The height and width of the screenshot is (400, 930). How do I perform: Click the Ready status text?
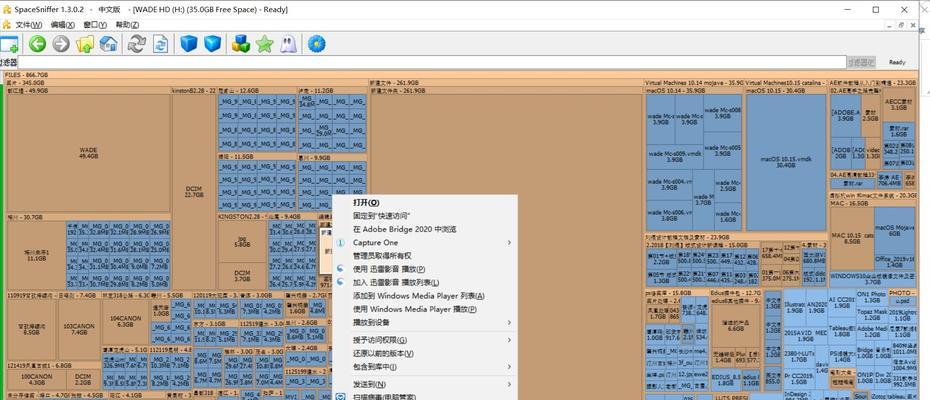tap(897, 62)
